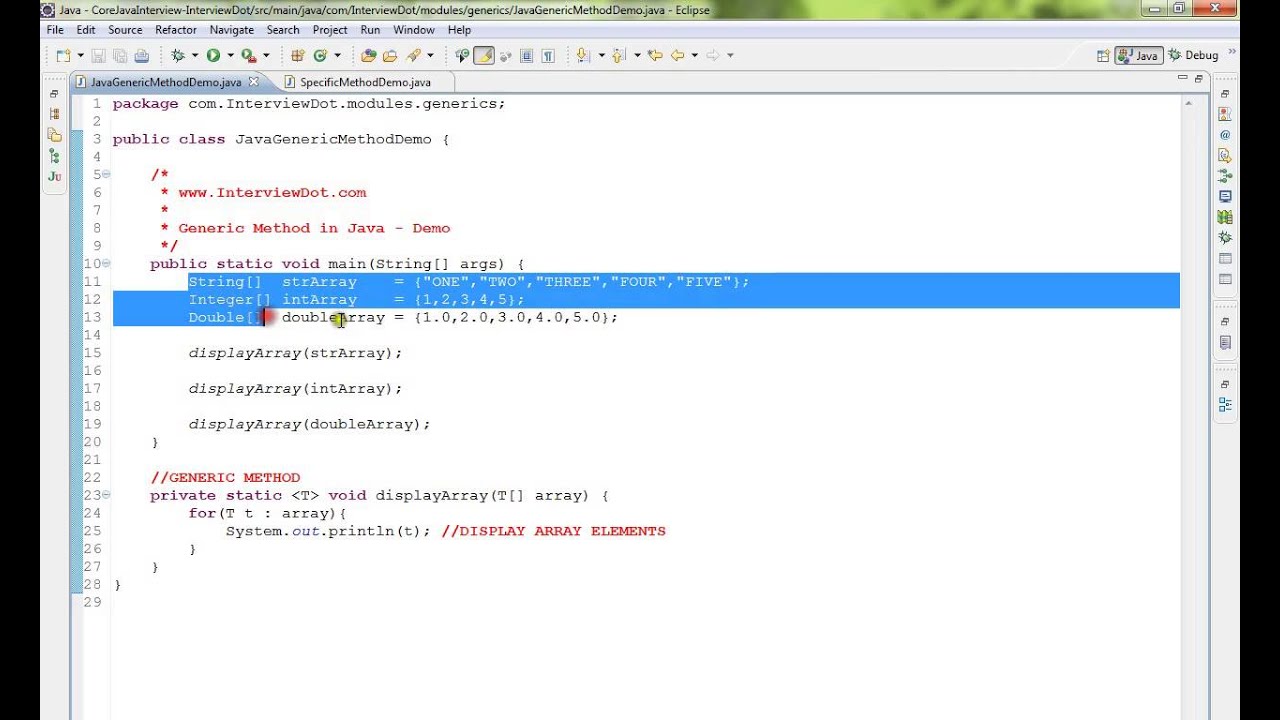1280x720 pixels.
Task: Click the Open Perspective icon
Action: point(1103,56)
